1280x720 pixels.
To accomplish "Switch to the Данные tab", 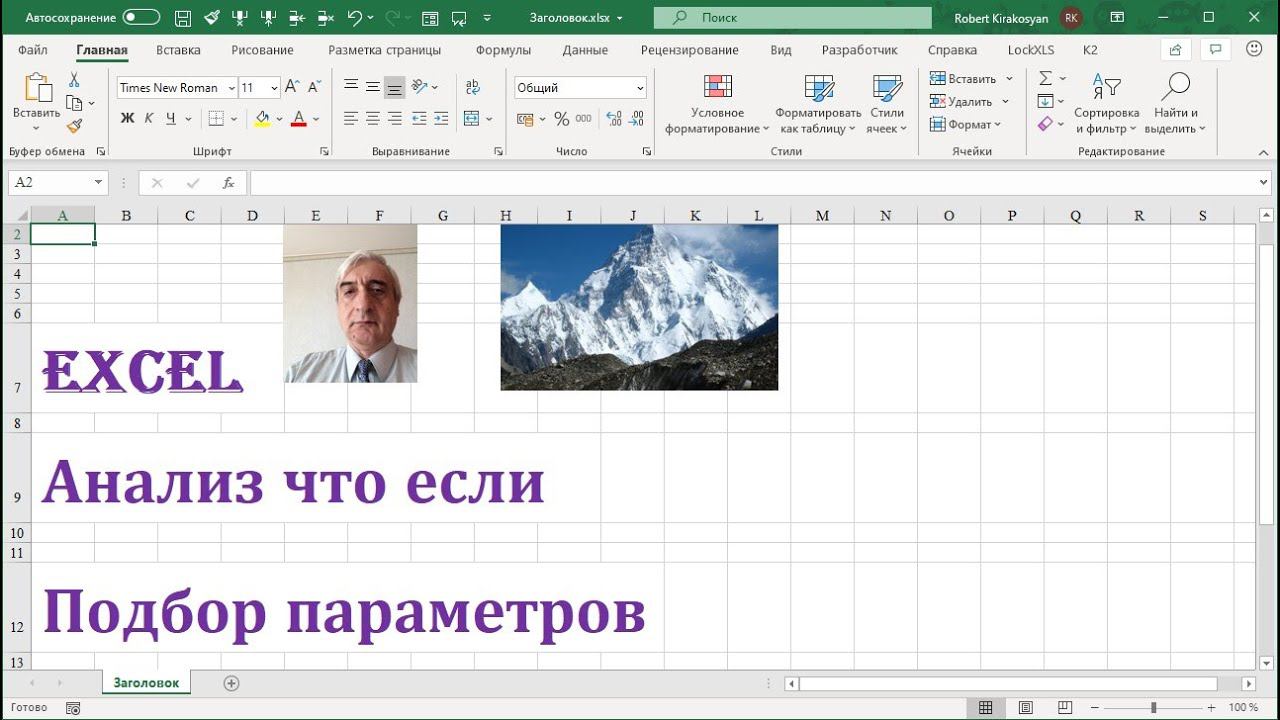I will click(x=585, y=50).
